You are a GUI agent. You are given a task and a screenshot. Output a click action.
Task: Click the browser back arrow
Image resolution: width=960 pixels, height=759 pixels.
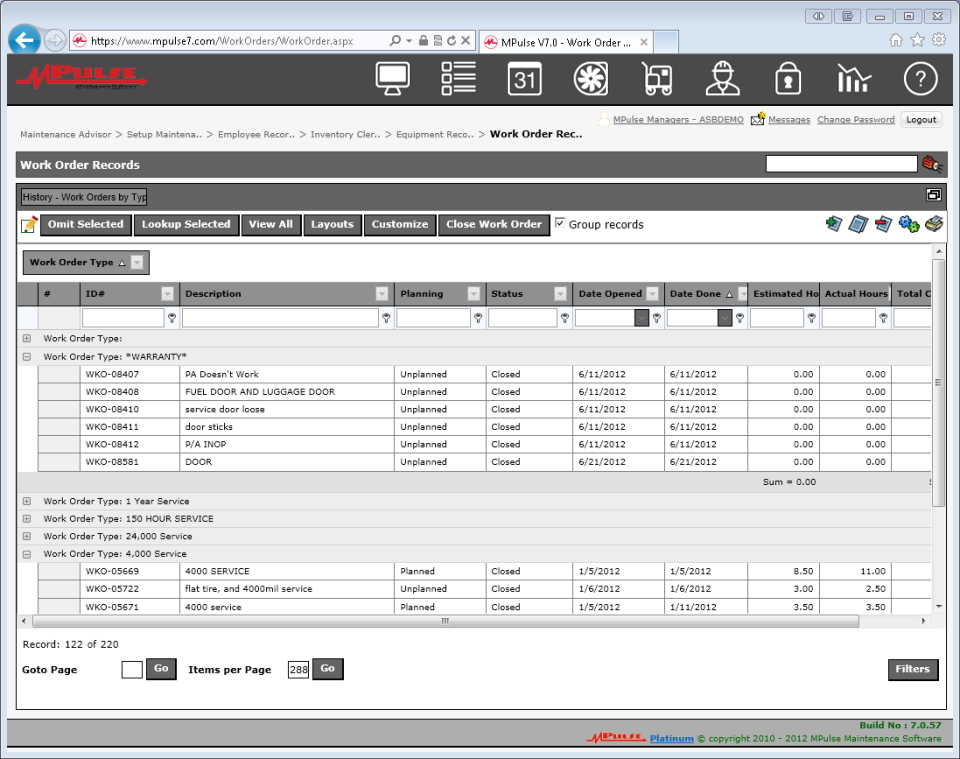(24, 41)
